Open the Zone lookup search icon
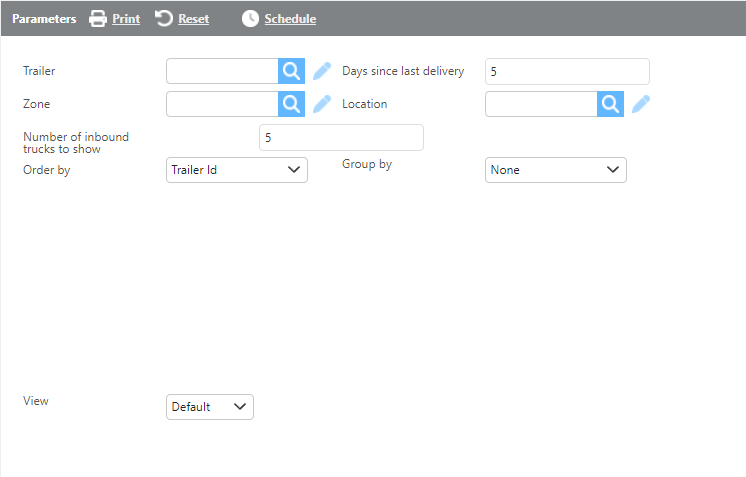746x477 pixels. [290, 104]
